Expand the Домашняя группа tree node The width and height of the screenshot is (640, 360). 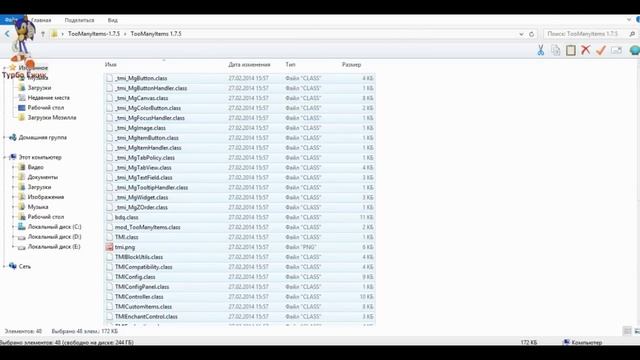click(4, 138)
